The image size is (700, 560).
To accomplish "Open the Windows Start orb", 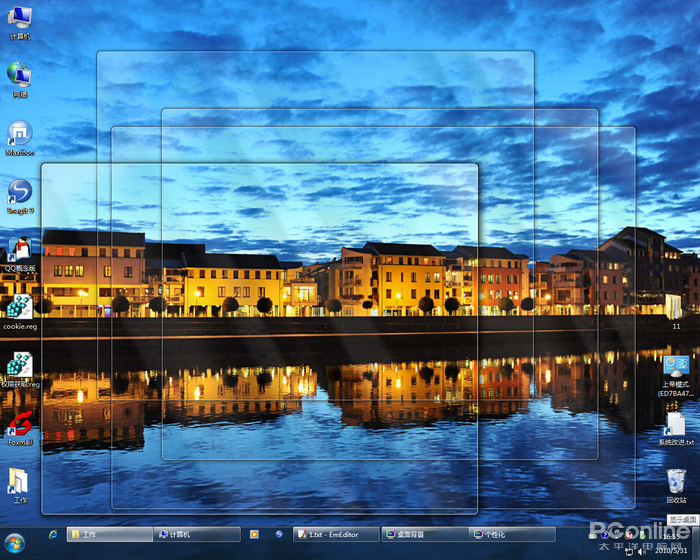I will tap(15, 543).
